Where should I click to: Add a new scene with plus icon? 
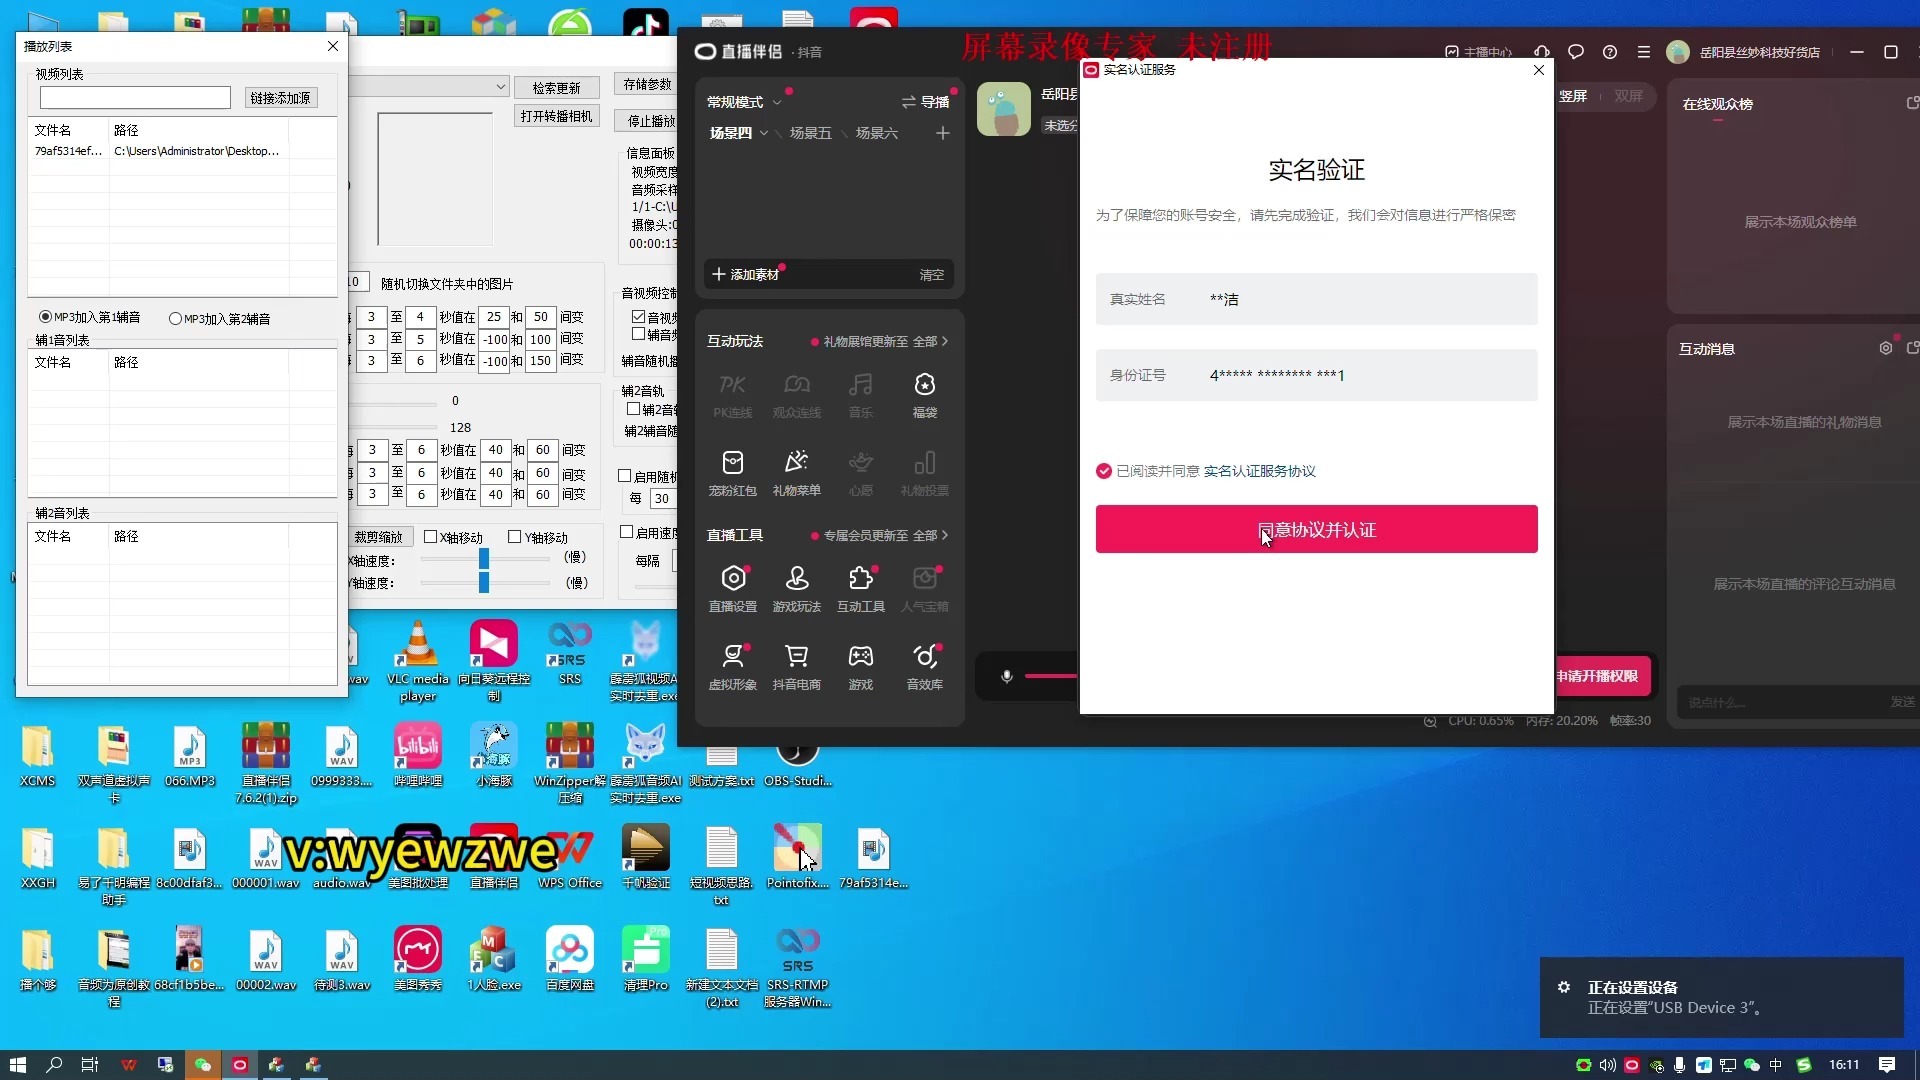(942, 133)
